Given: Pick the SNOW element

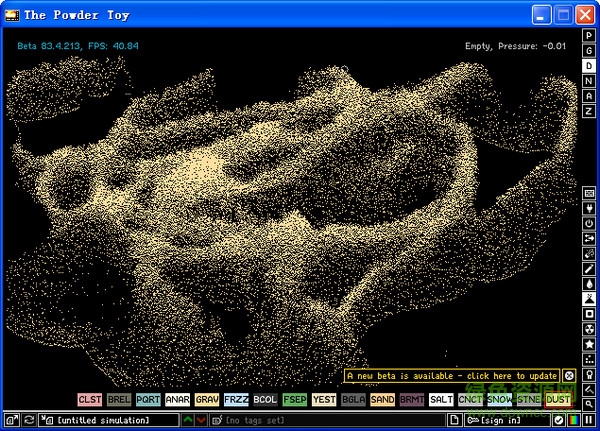Looking at the screenshot, I should point(499,399).
